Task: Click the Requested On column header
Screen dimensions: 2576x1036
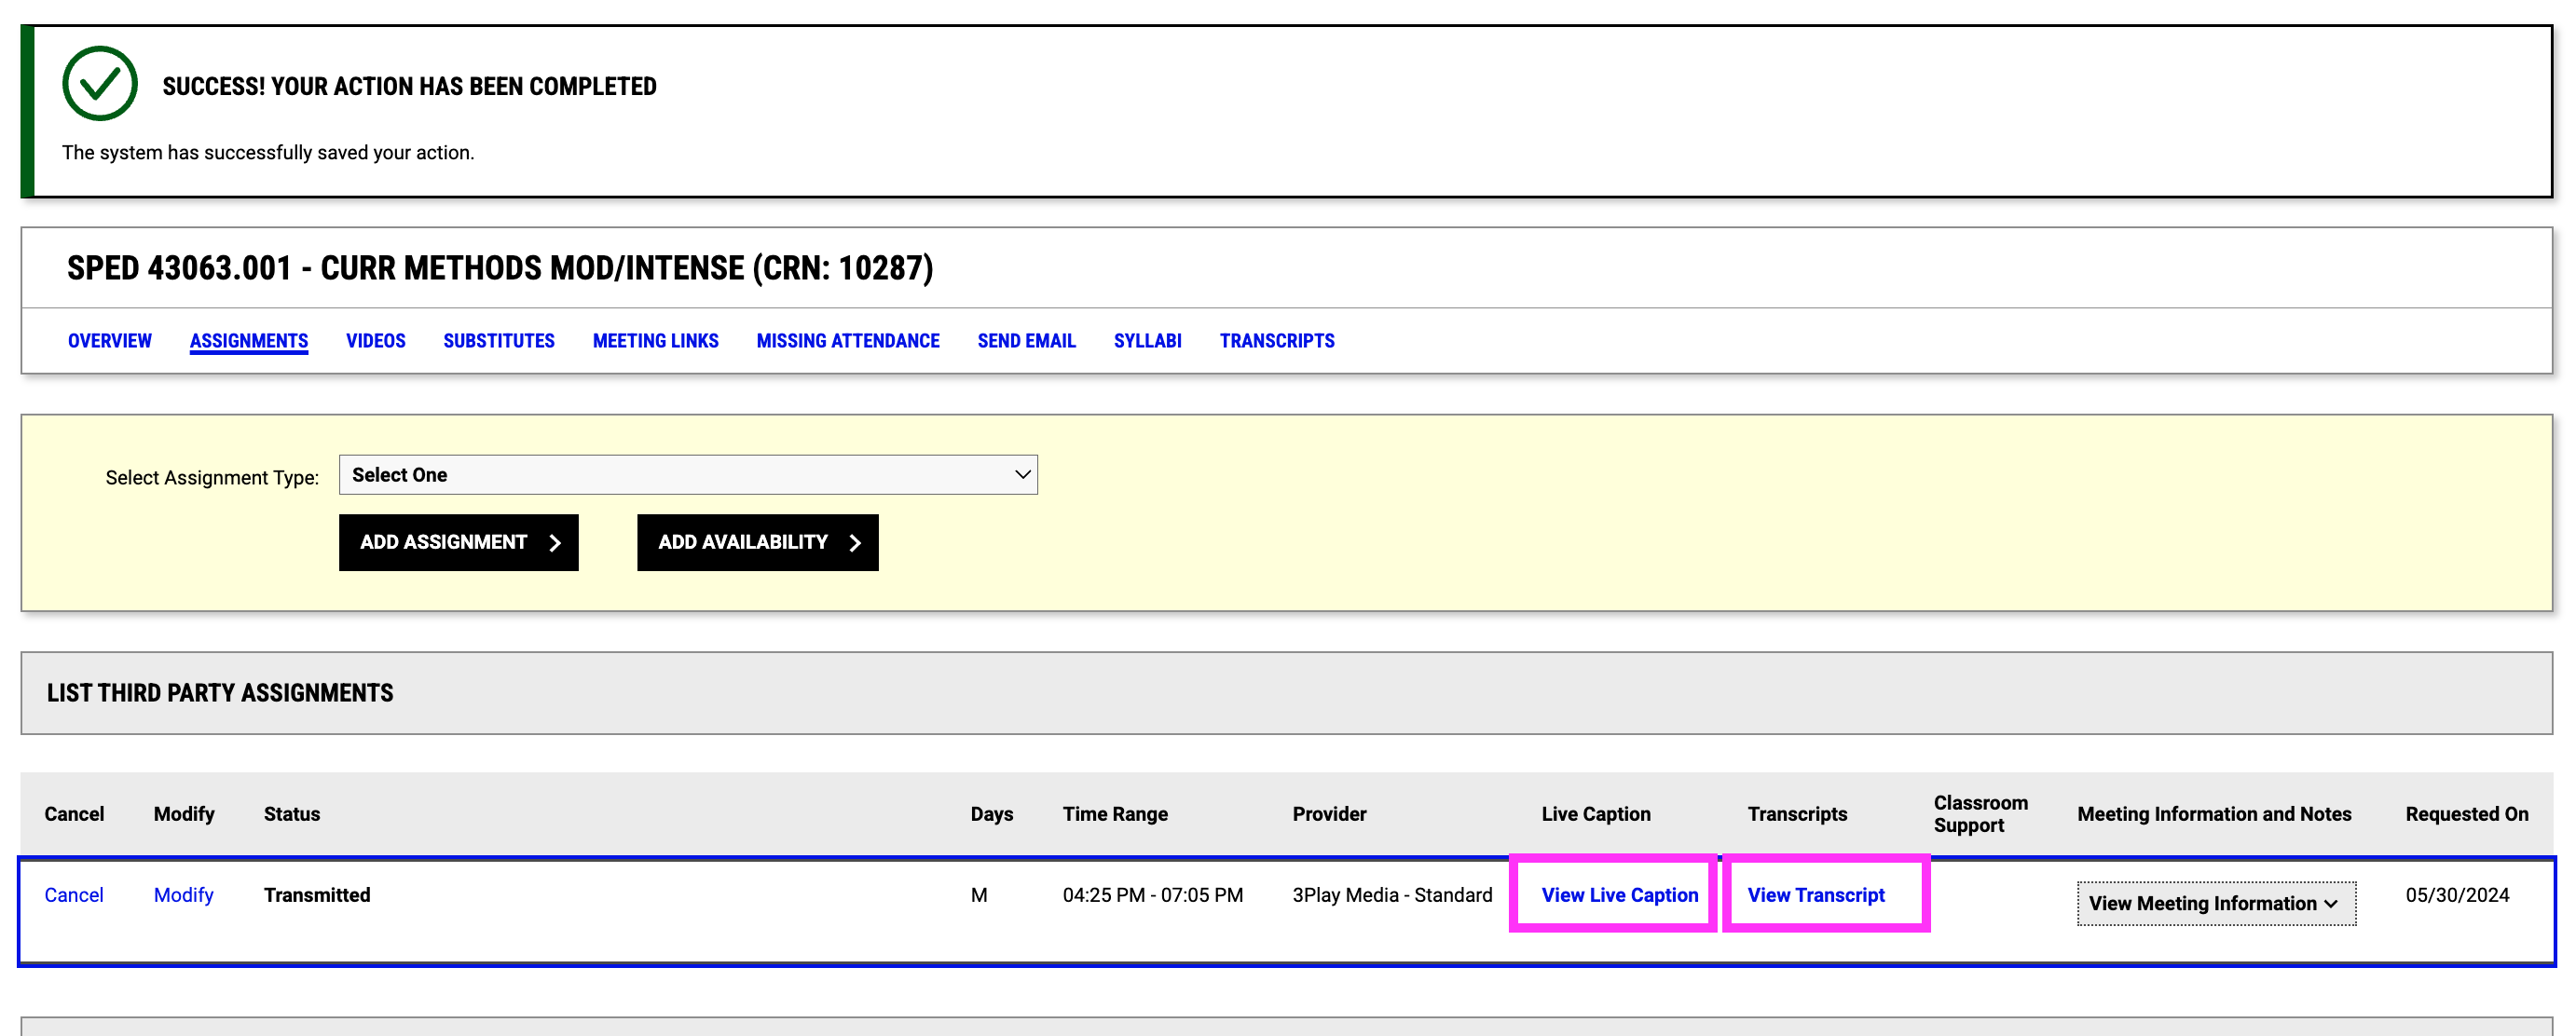Action: click(x=2467, y=814)
